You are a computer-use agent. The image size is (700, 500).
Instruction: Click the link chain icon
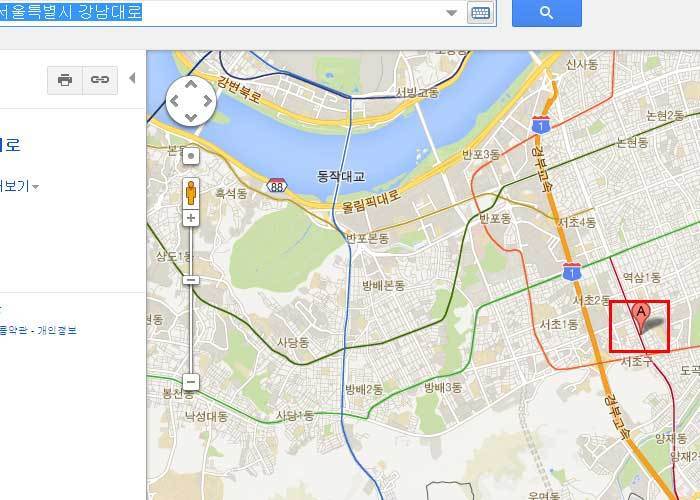pyautogui.click(x=100, y=80)
